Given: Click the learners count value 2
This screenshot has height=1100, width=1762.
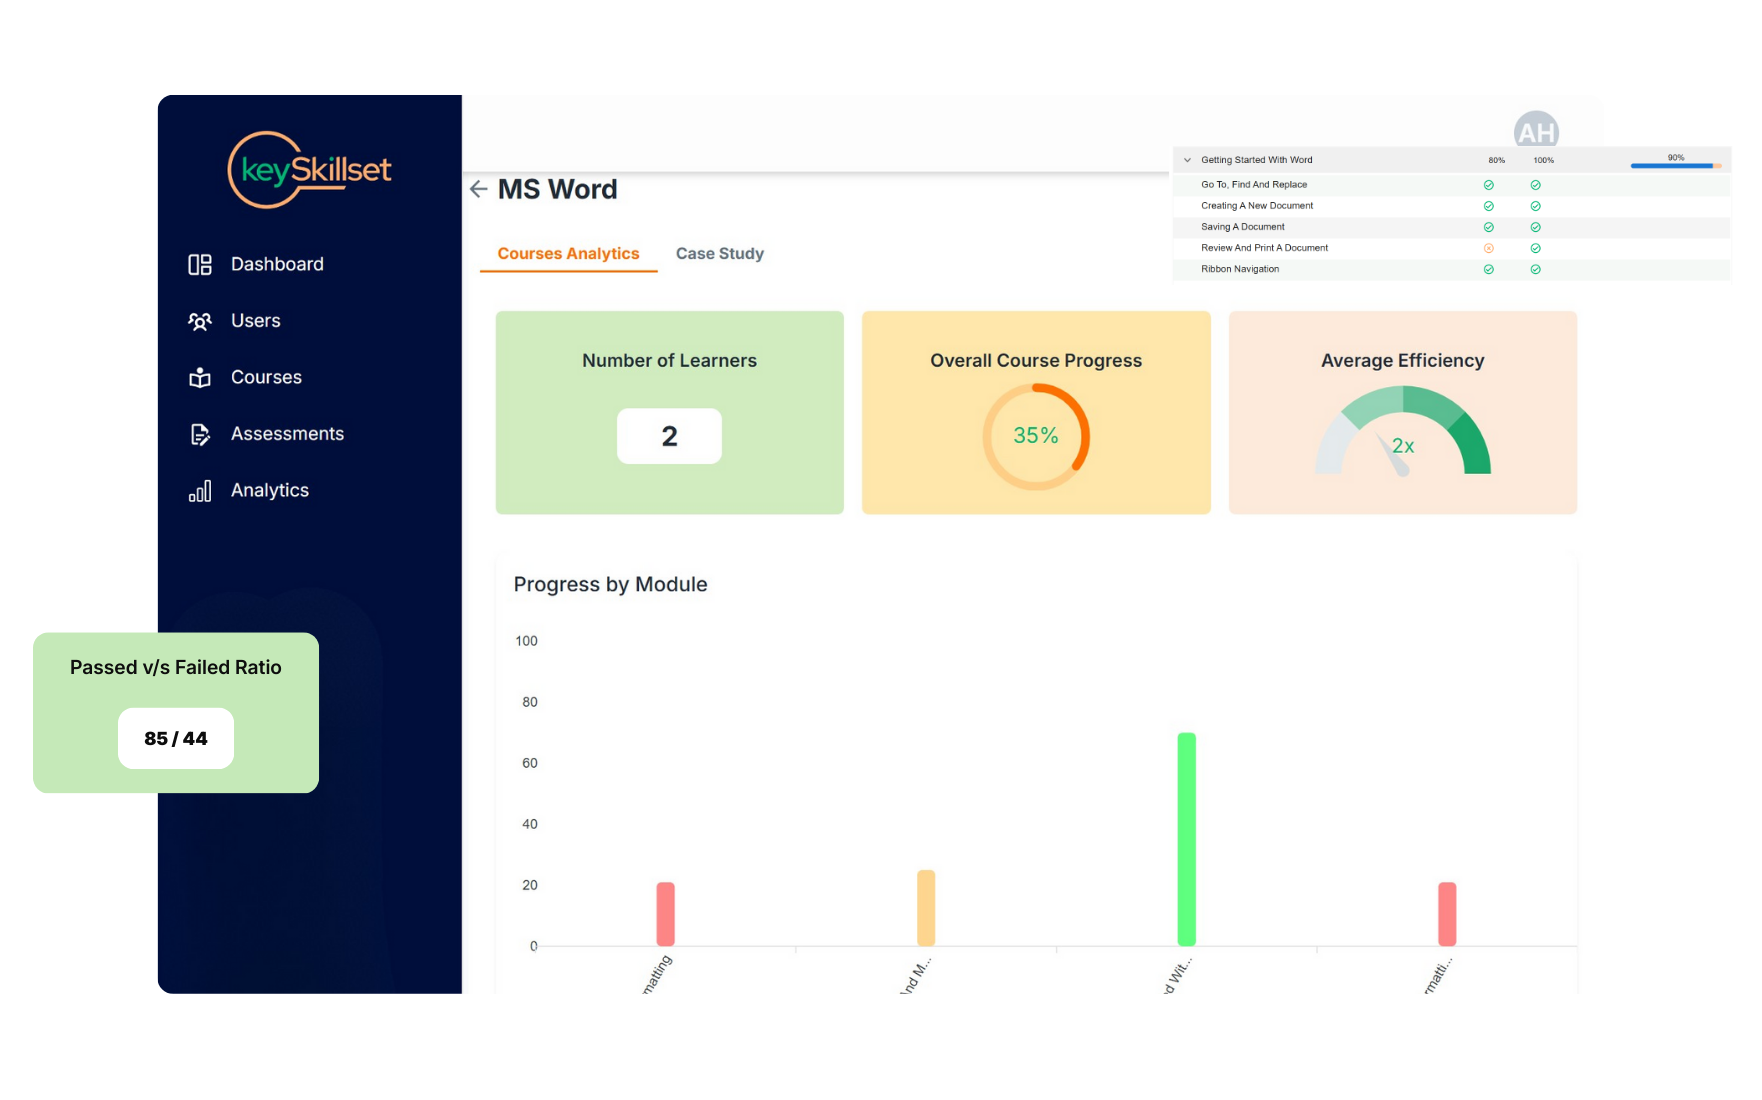Looking at the screenshot, I should click(x=669, y=436).
